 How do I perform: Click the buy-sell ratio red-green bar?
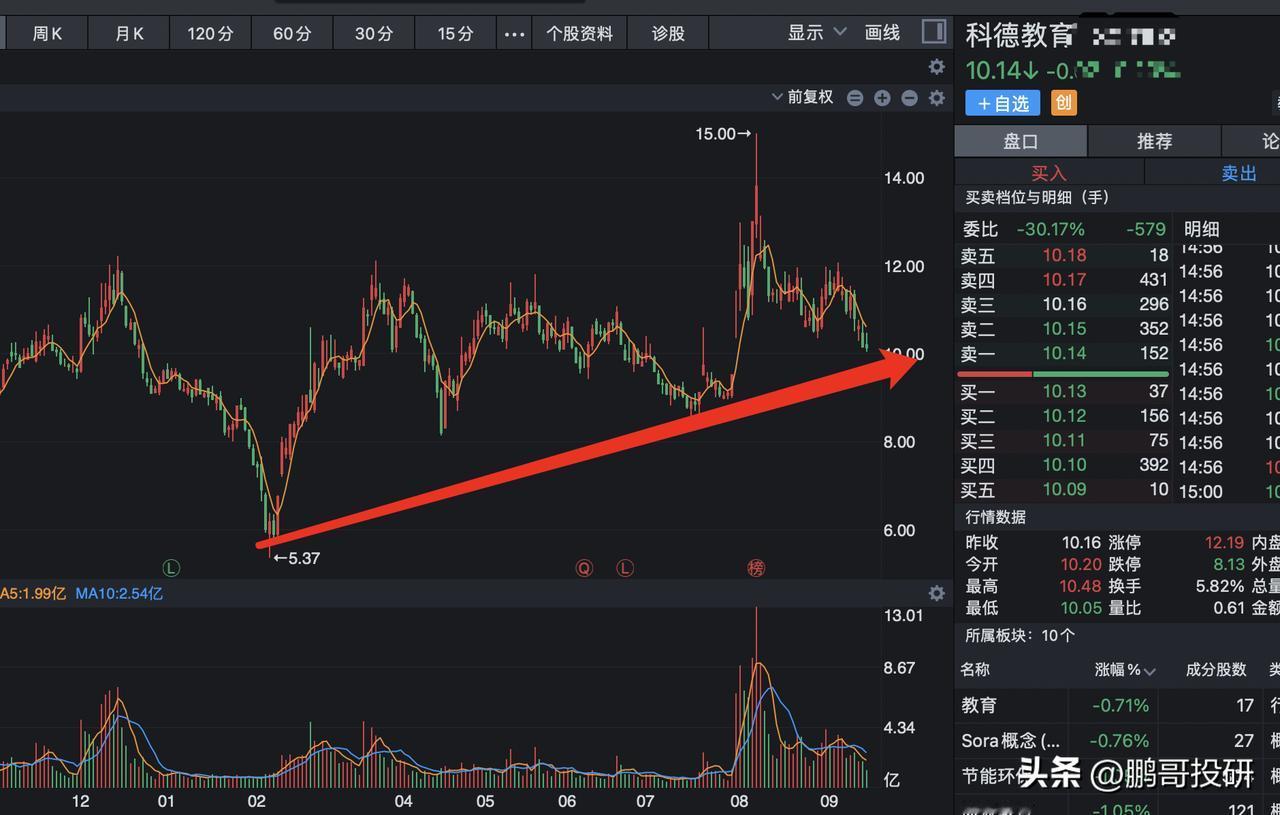[1062, 374]
